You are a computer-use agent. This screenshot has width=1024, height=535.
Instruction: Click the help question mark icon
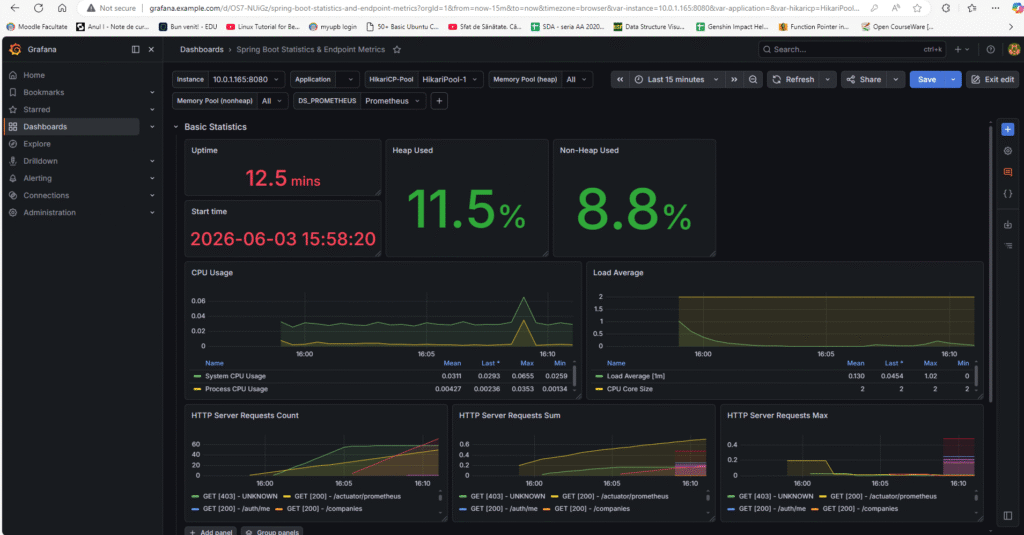point(991,50)
